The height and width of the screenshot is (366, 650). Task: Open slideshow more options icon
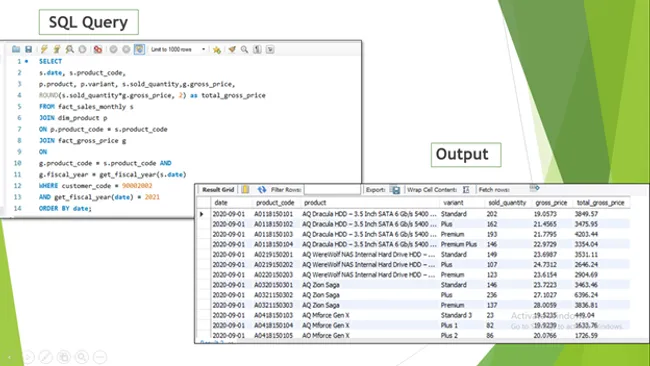click(100, 357)
